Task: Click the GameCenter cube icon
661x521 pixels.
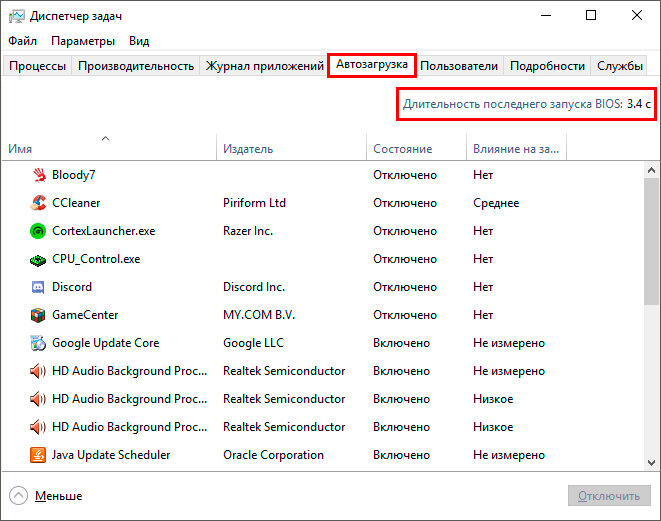Action: [38, 315]
